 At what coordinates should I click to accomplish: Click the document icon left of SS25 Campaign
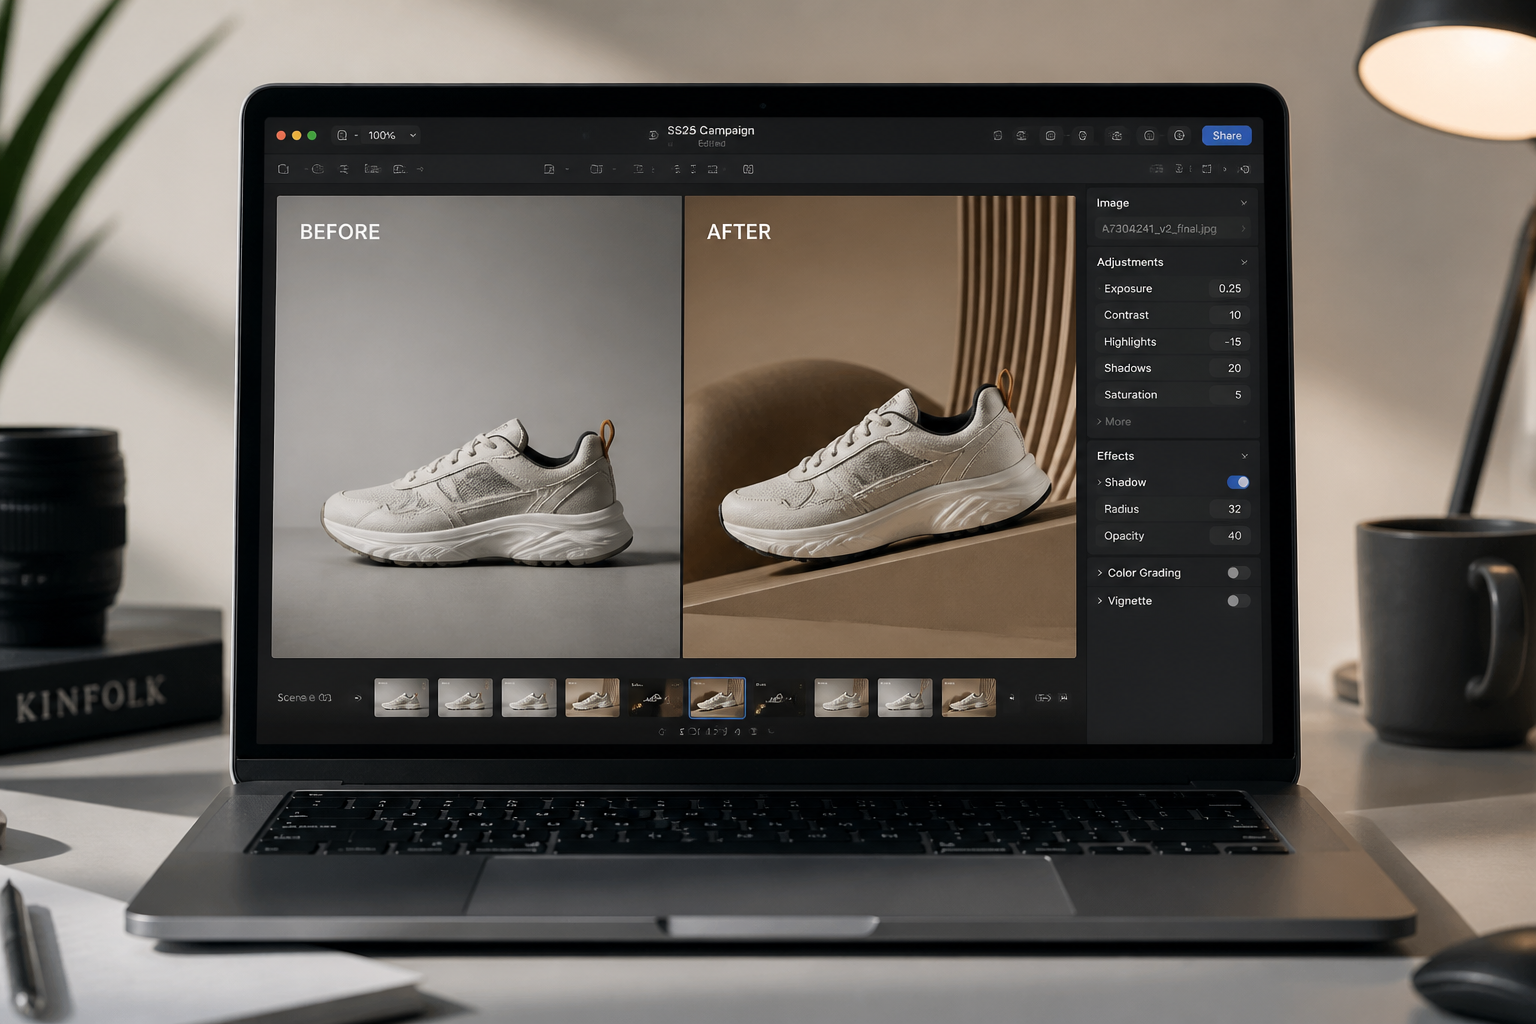click(653, 135)
